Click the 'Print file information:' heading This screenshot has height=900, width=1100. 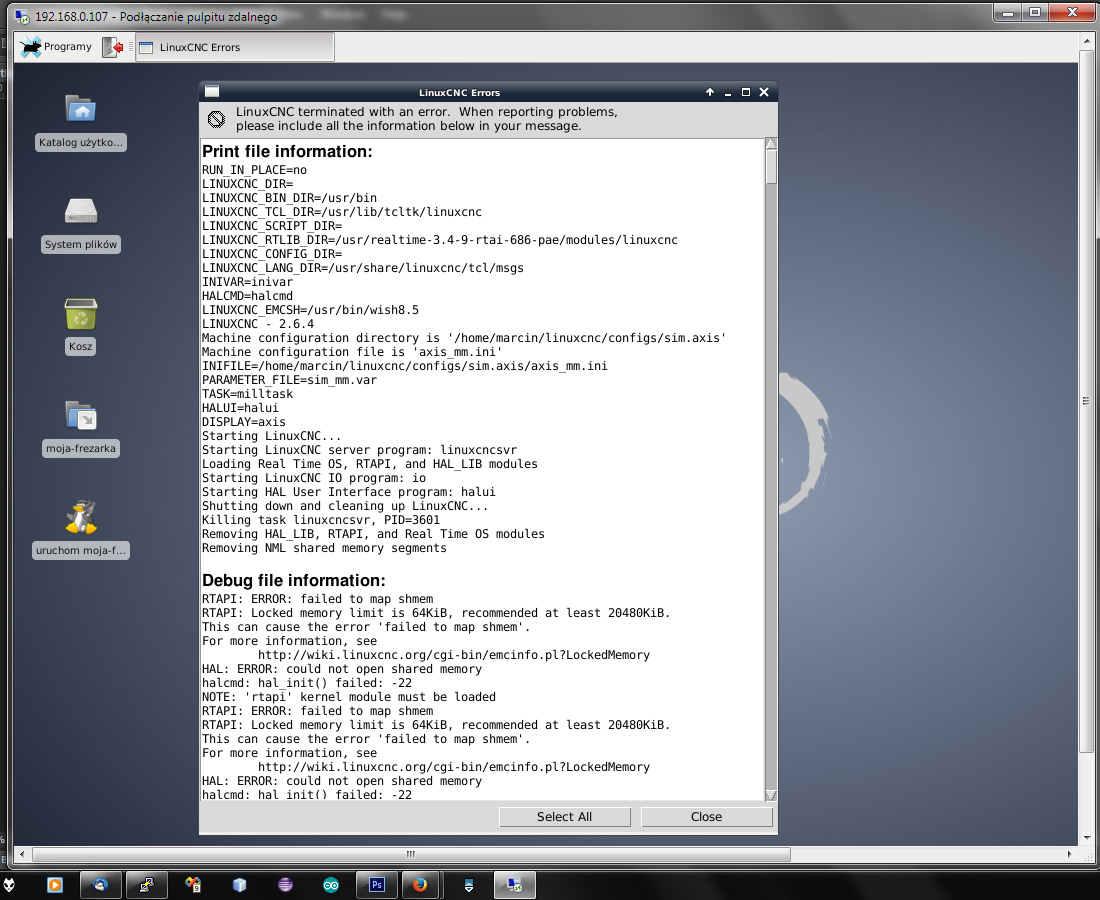coord(287,152)
